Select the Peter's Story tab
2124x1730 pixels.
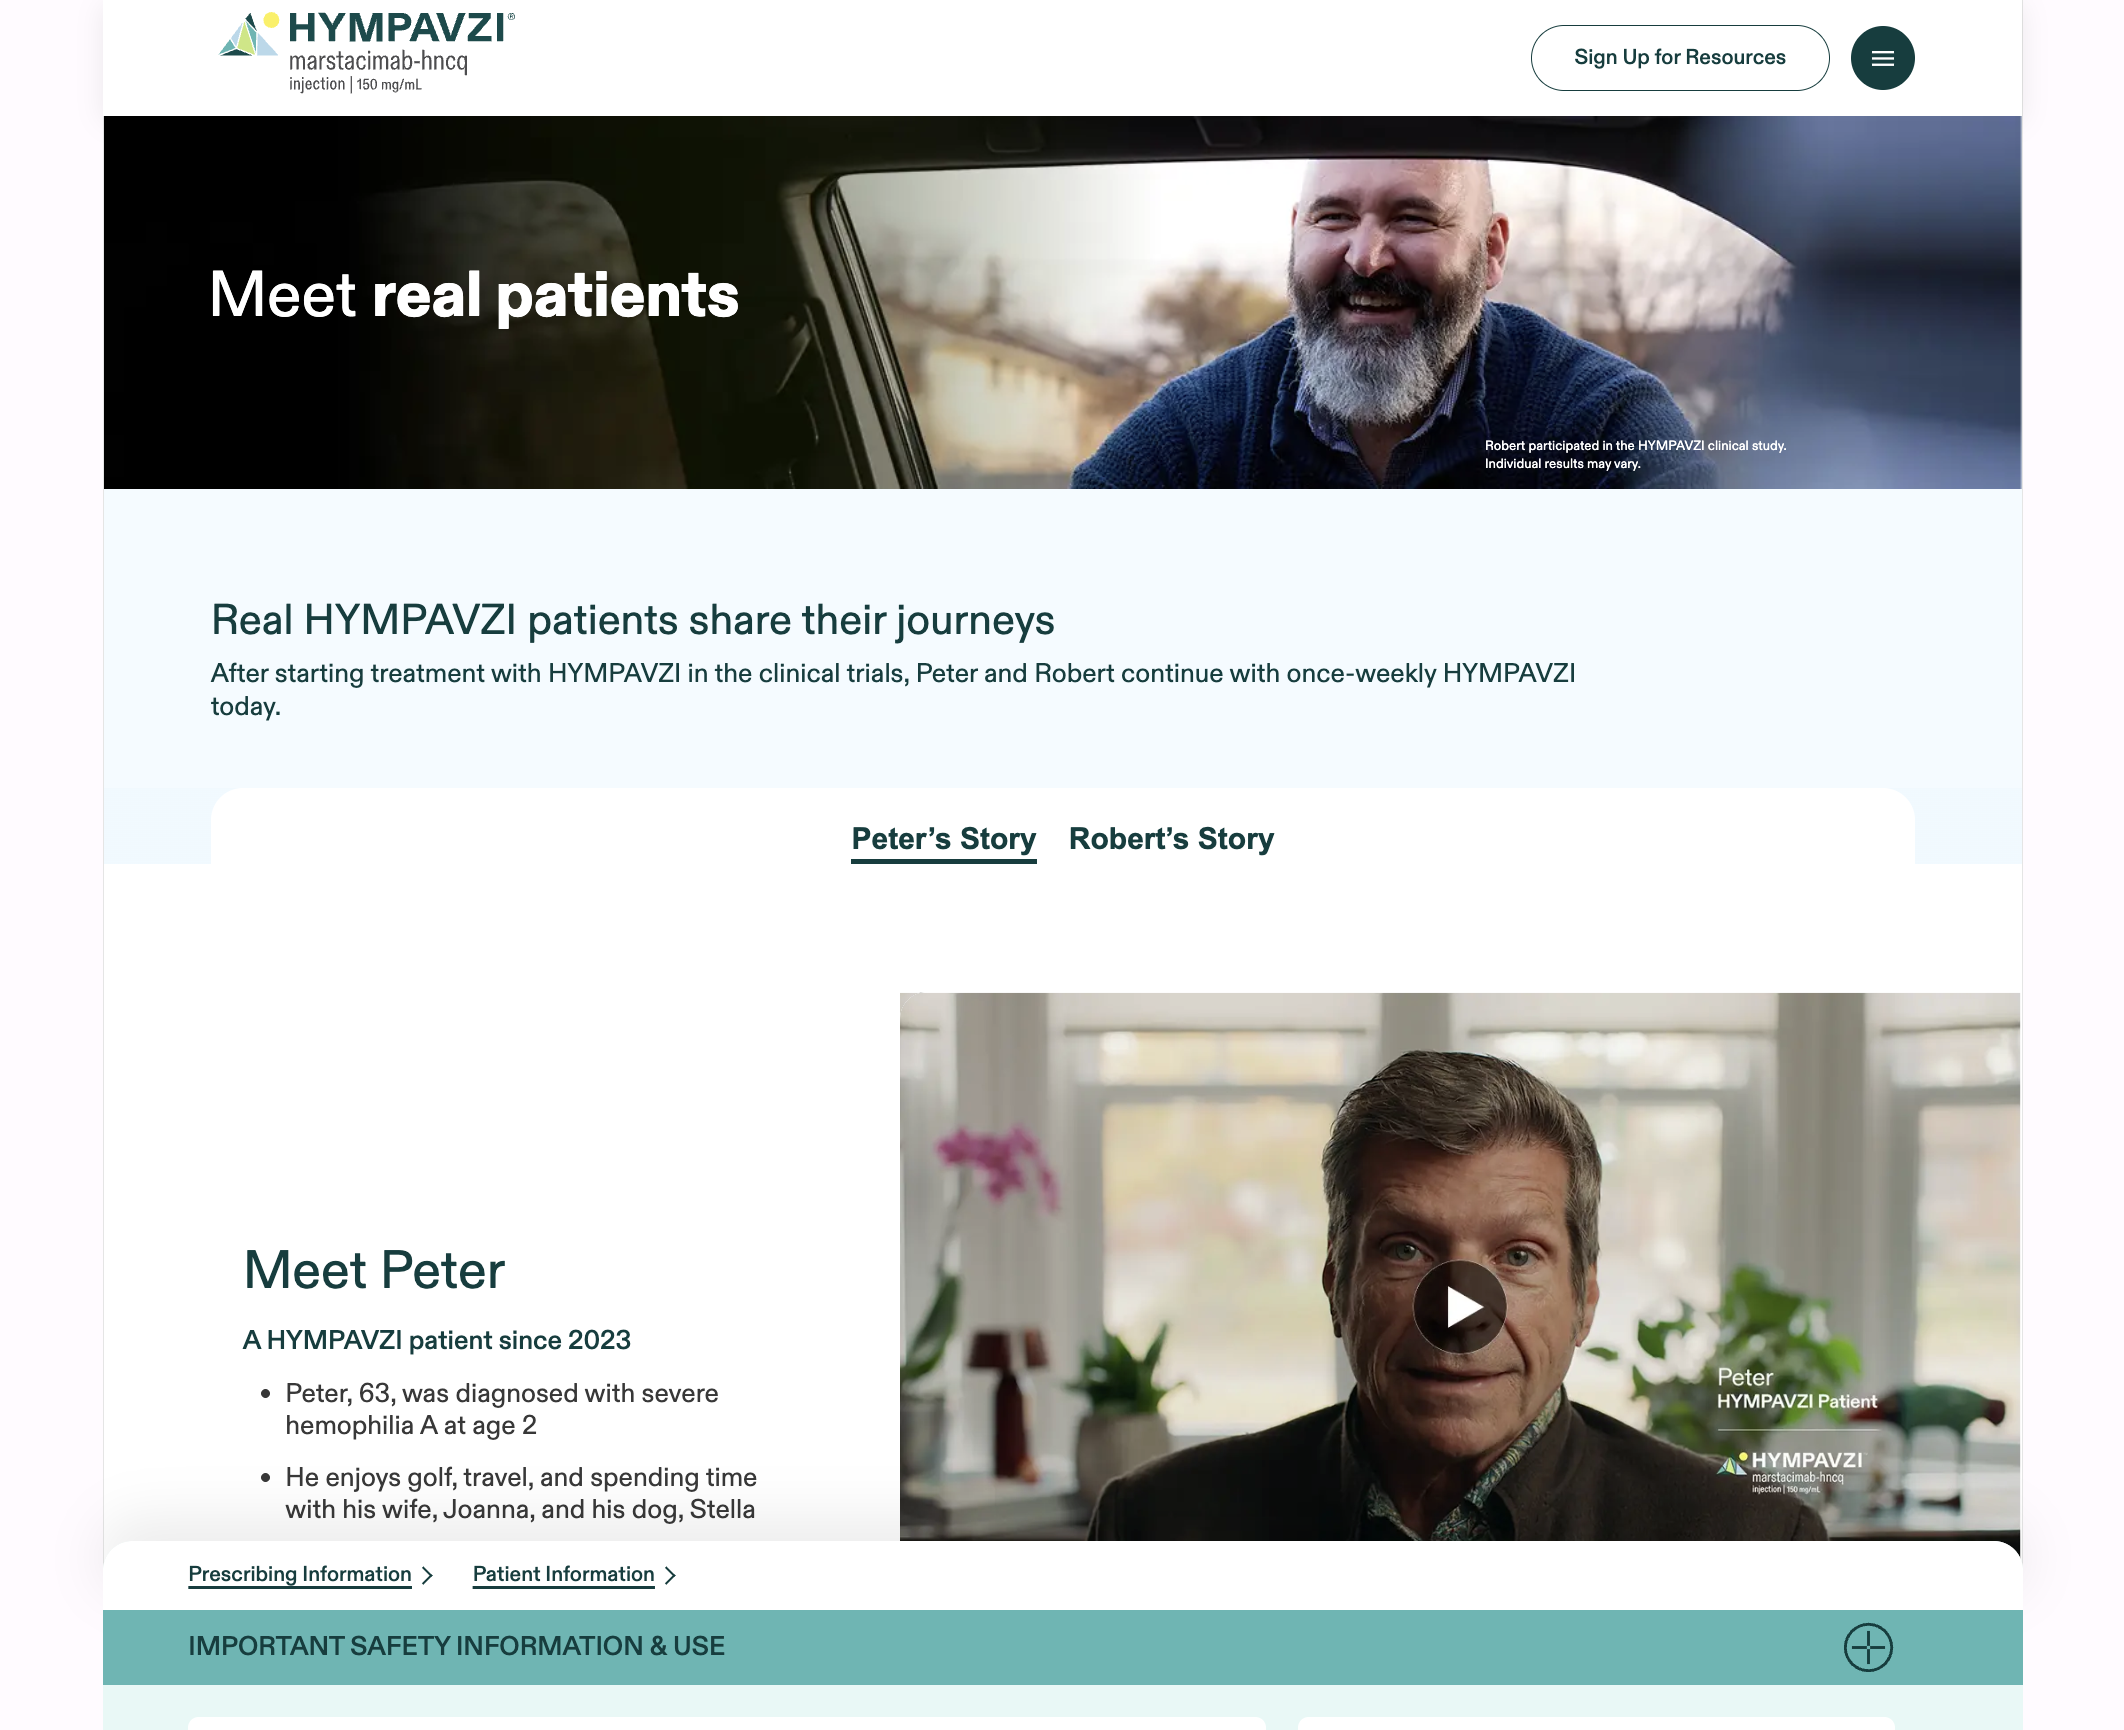coord(943,839)
